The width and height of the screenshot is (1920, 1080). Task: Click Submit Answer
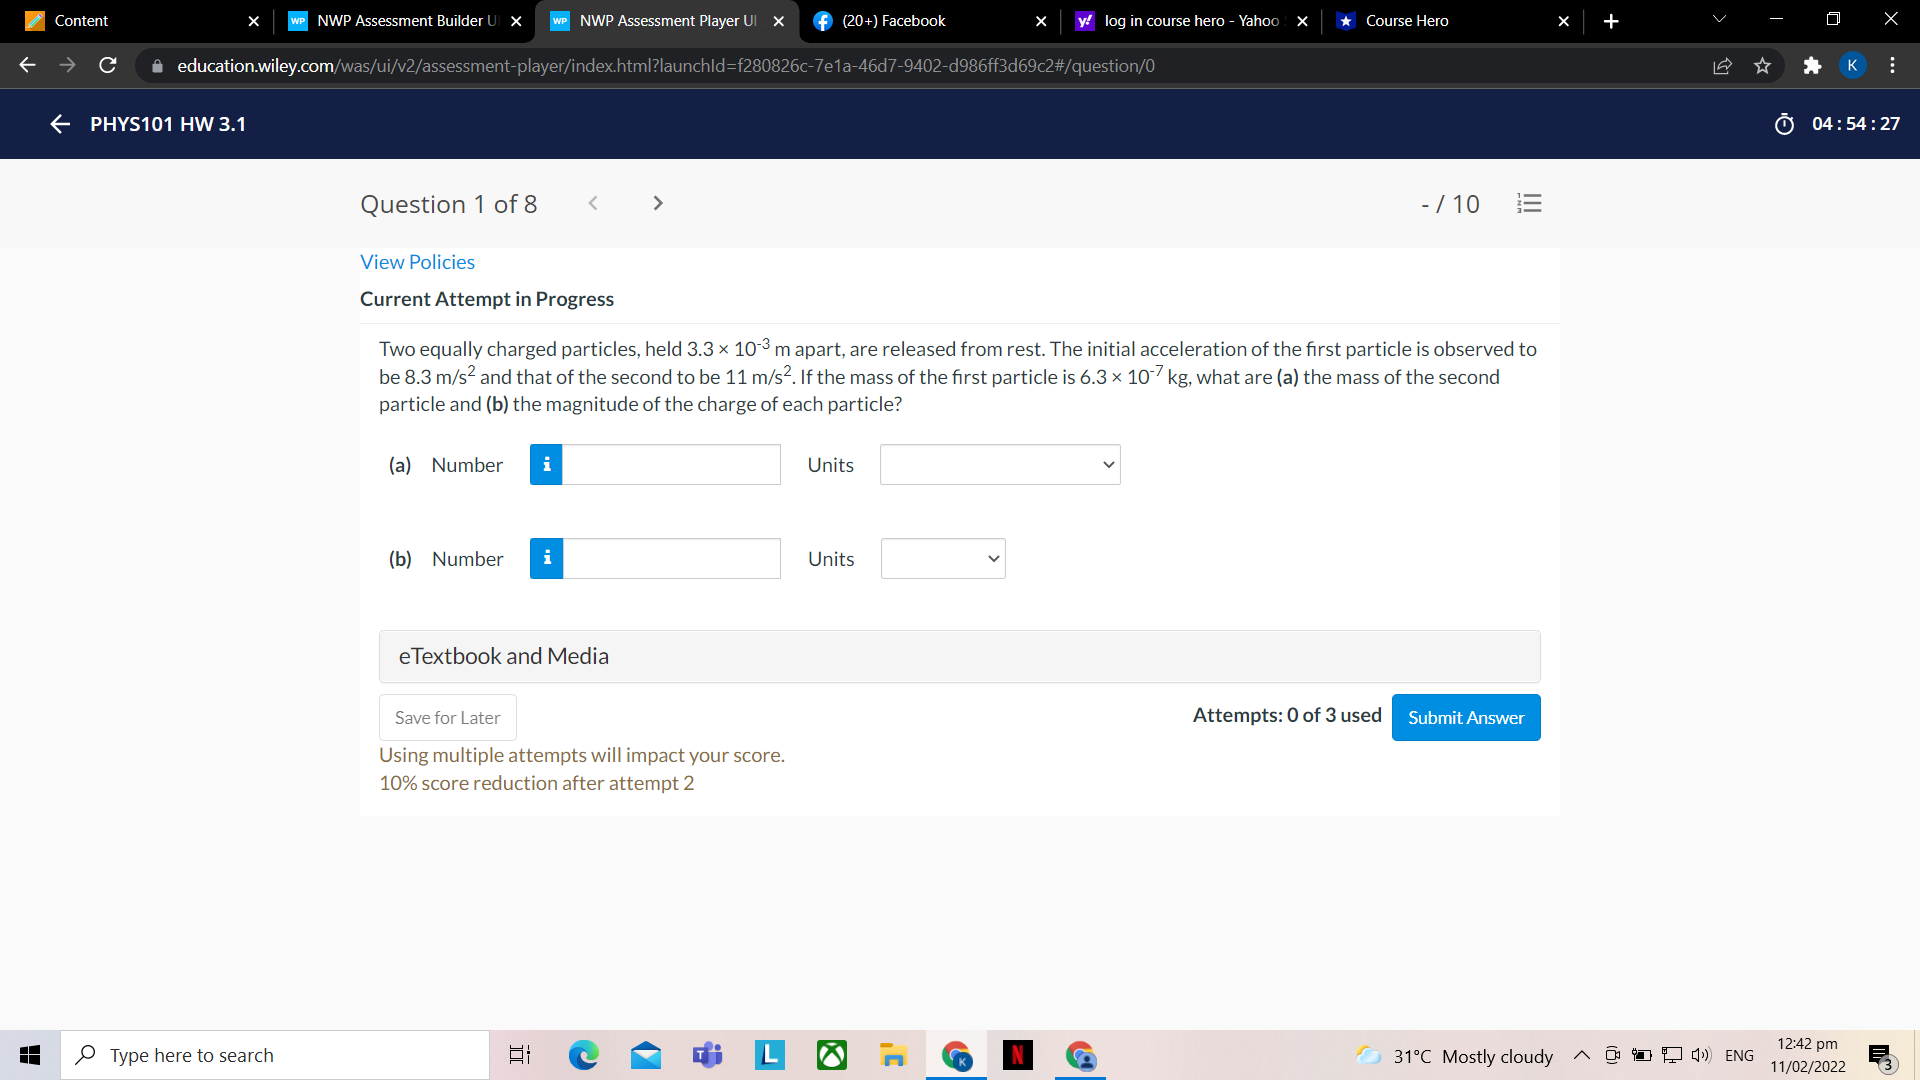tap(1465, 717)
